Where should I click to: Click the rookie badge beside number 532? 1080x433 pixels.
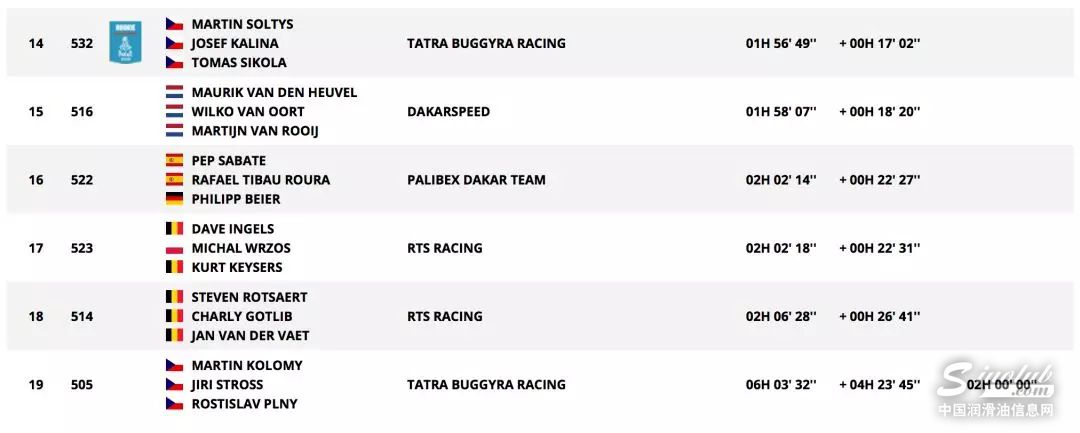(x=125, y=43)
